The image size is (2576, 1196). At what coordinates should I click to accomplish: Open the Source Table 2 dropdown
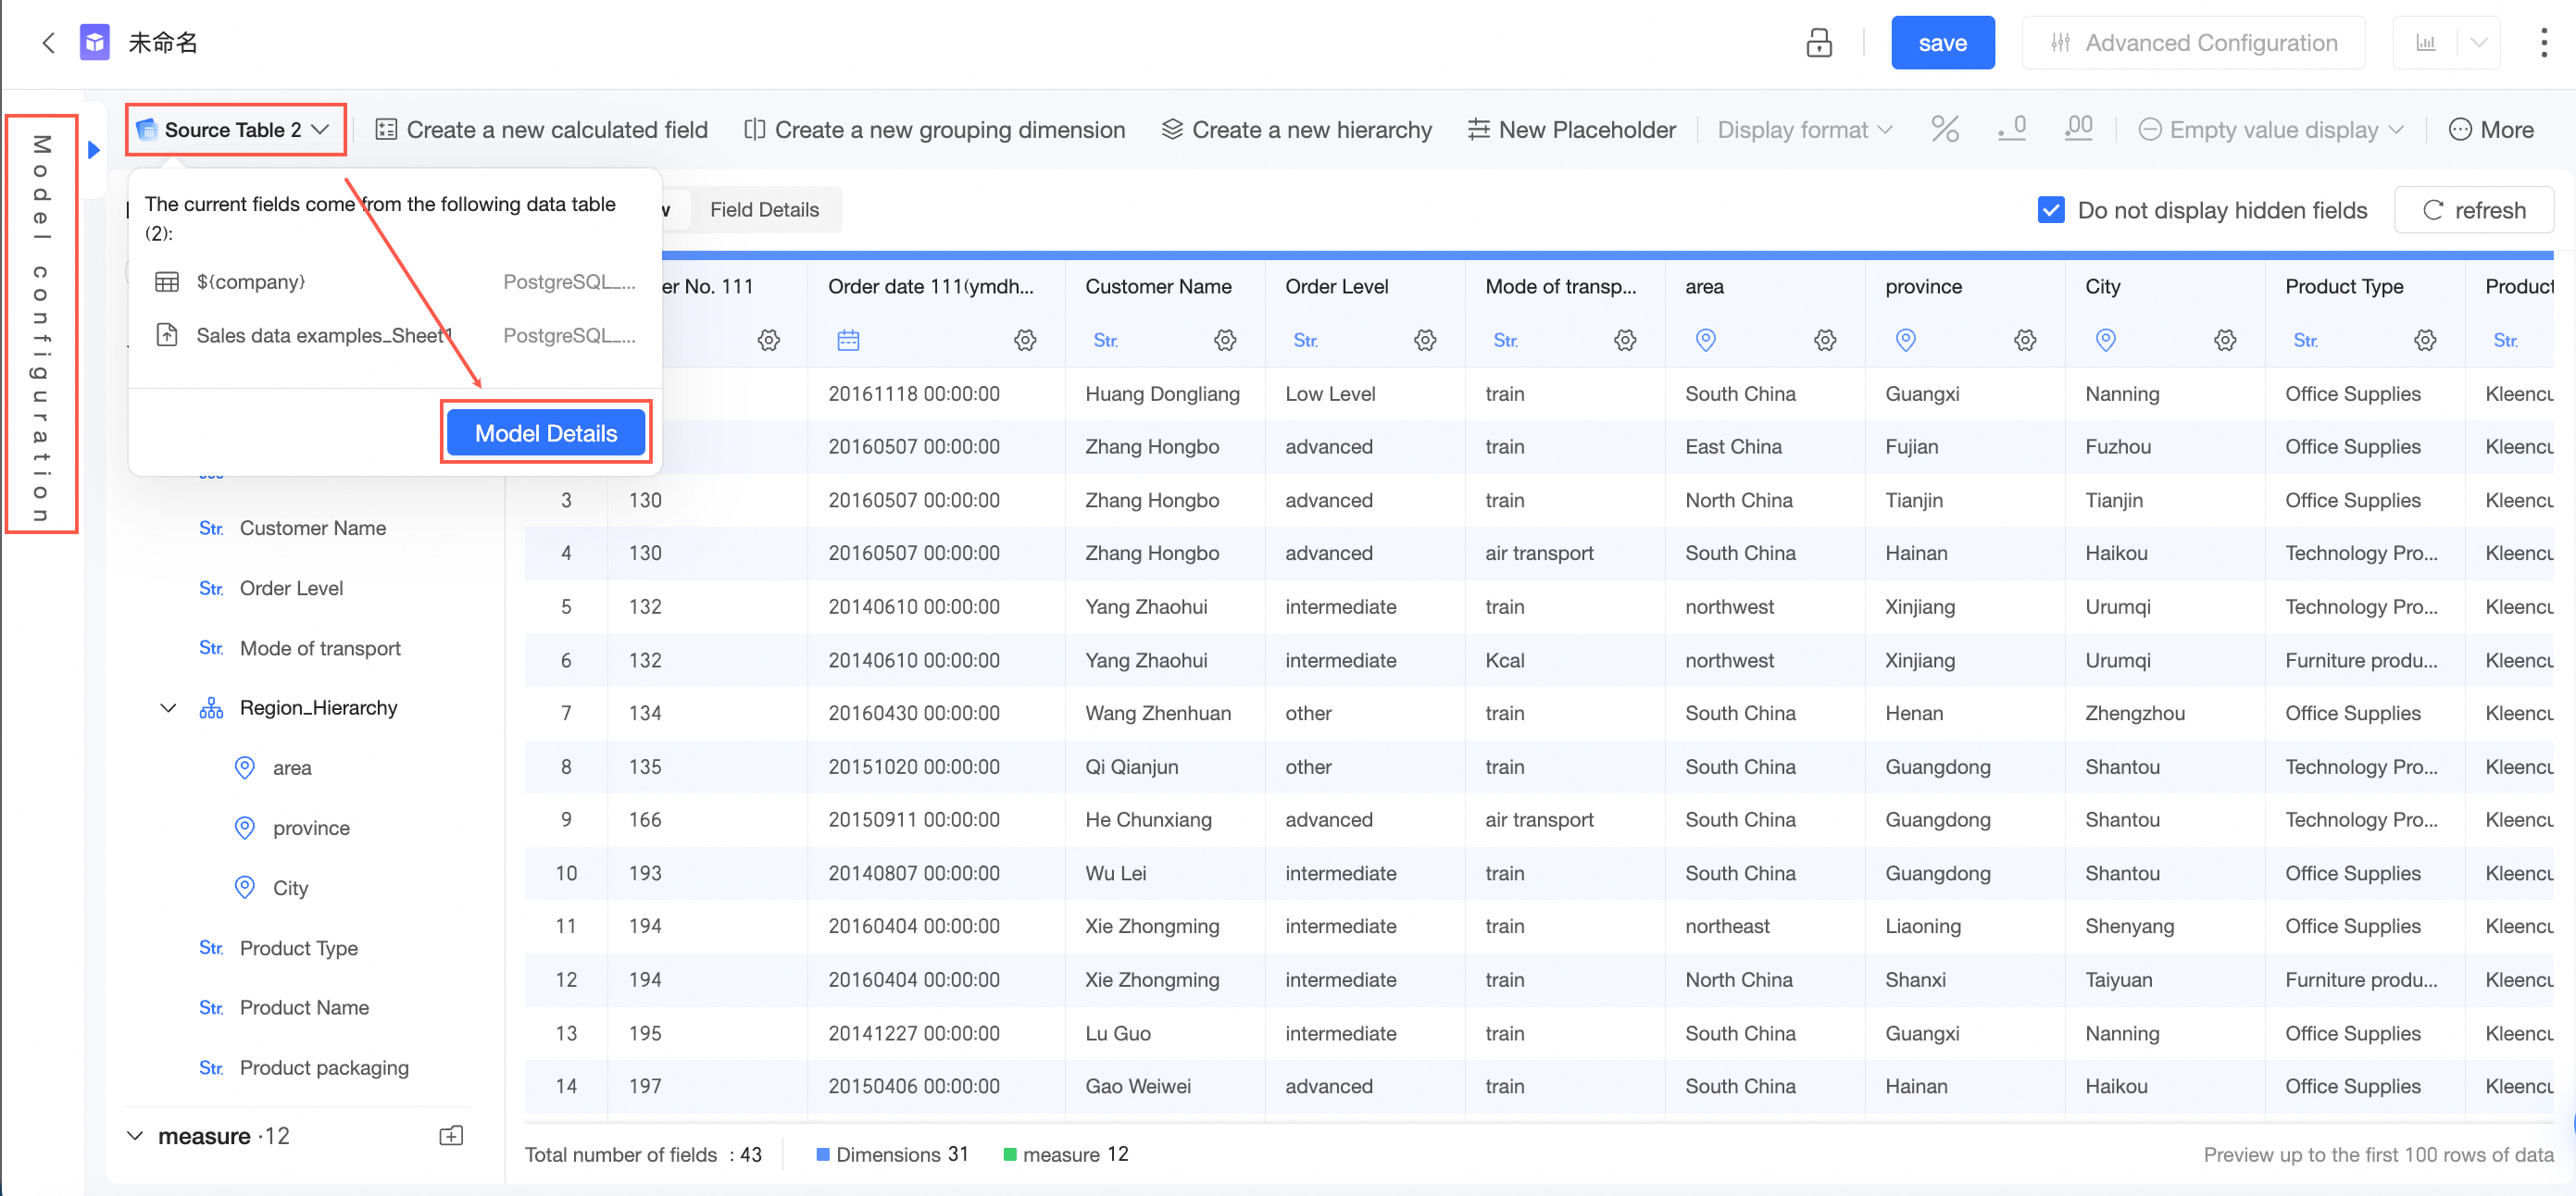[235, 129]
